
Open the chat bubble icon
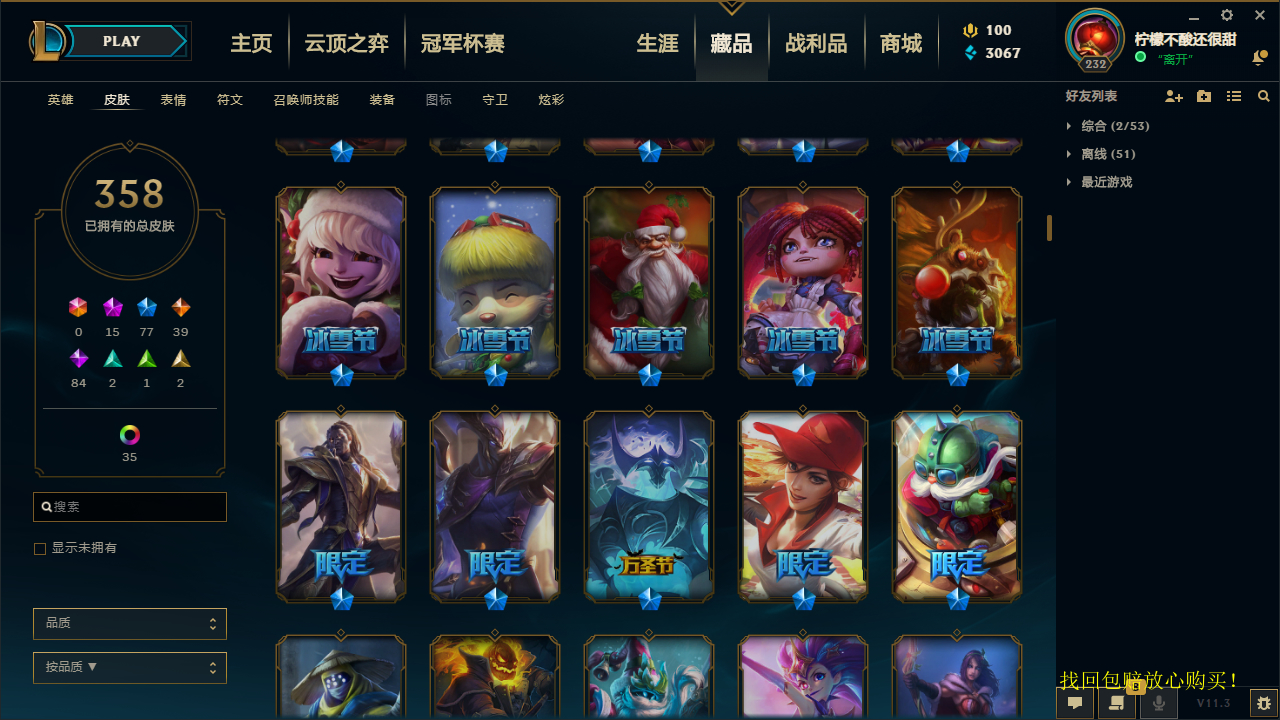click(x=1075, y=703)
